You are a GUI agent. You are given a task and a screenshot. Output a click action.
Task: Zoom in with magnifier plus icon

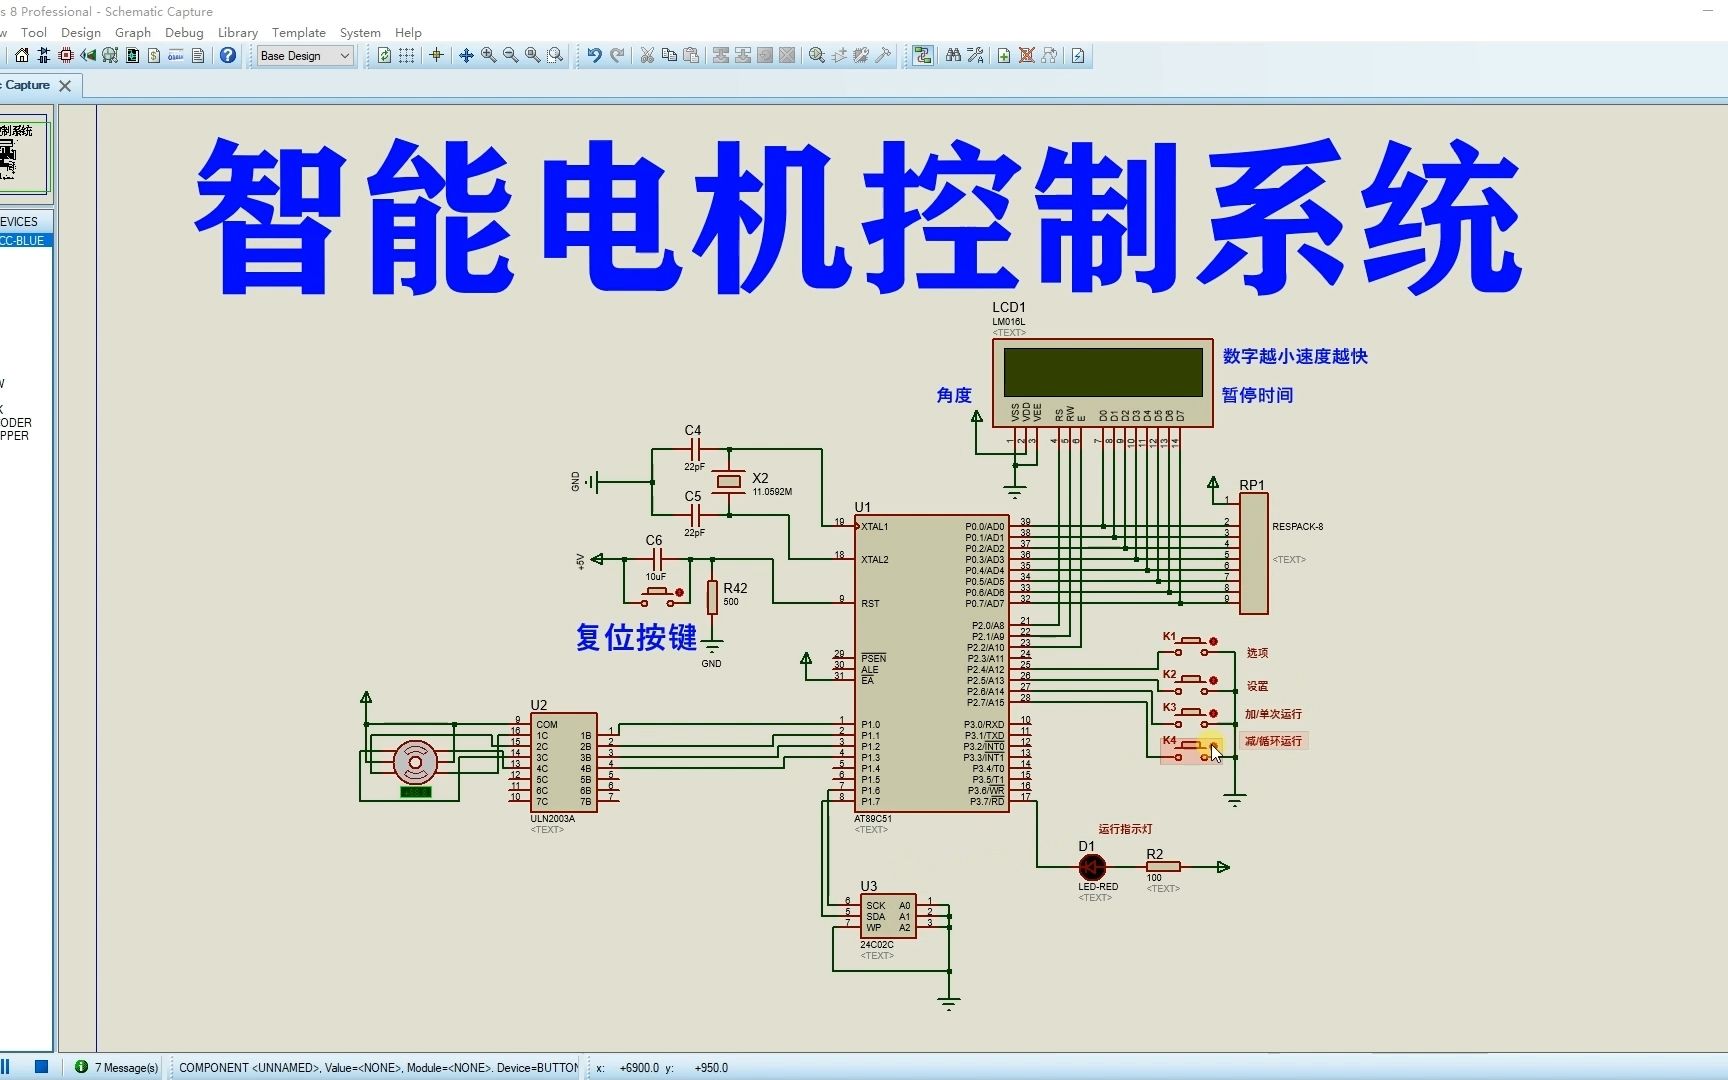pyautogui.click(x=488, y=56)
